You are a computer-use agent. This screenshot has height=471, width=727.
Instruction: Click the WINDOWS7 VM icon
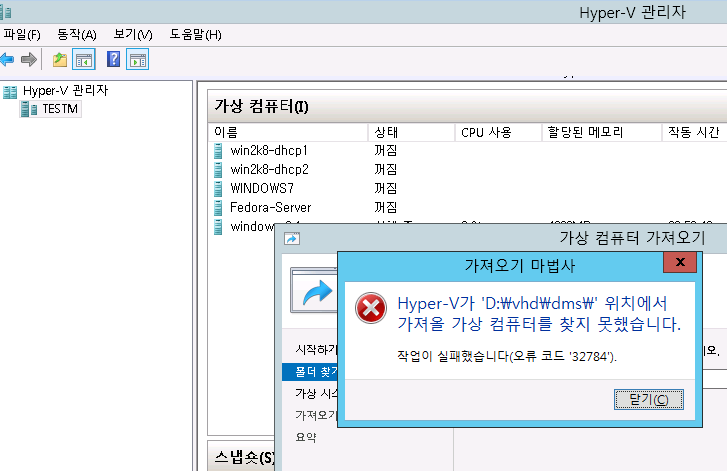(218, 189)
